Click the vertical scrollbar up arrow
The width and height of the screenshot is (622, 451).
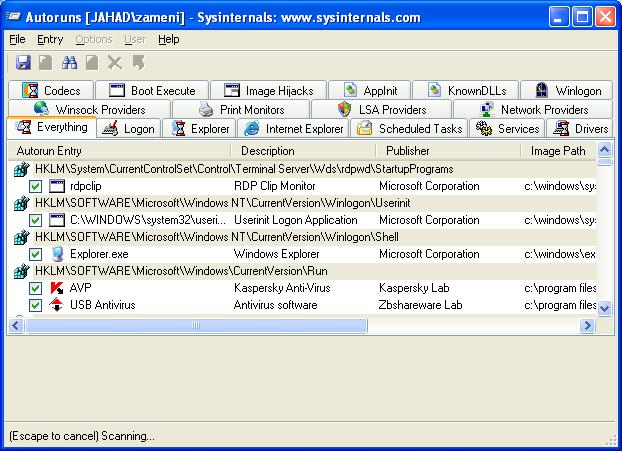pyautogui.click(x=605, y=150)
